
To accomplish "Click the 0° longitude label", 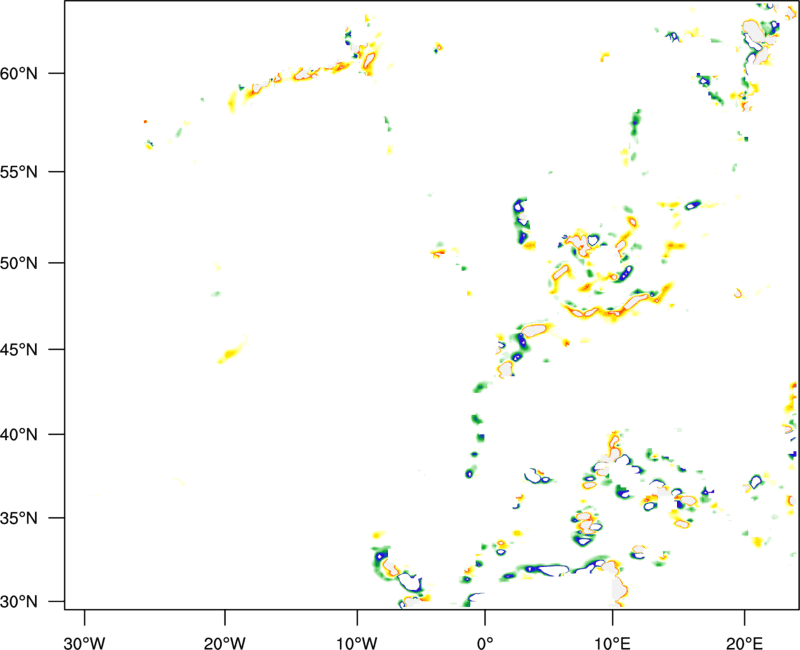I will pos(485,643).
